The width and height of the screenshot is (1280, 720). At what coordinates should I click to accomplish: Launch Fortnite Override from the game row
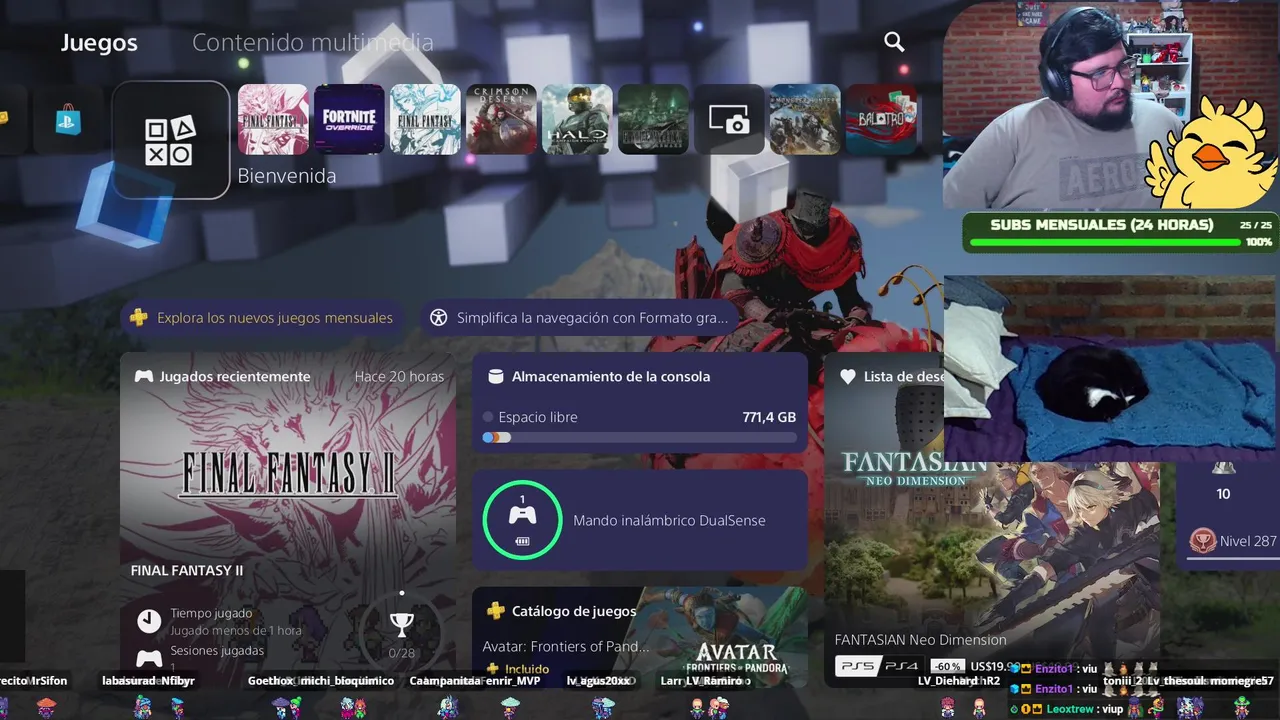pos(349,119)
